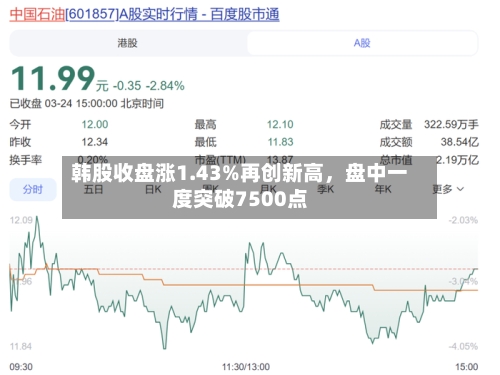The height and width of the screenshot is (375, 500).
Task: Select the 年K chart tab
Action: [x=383, y=189]
